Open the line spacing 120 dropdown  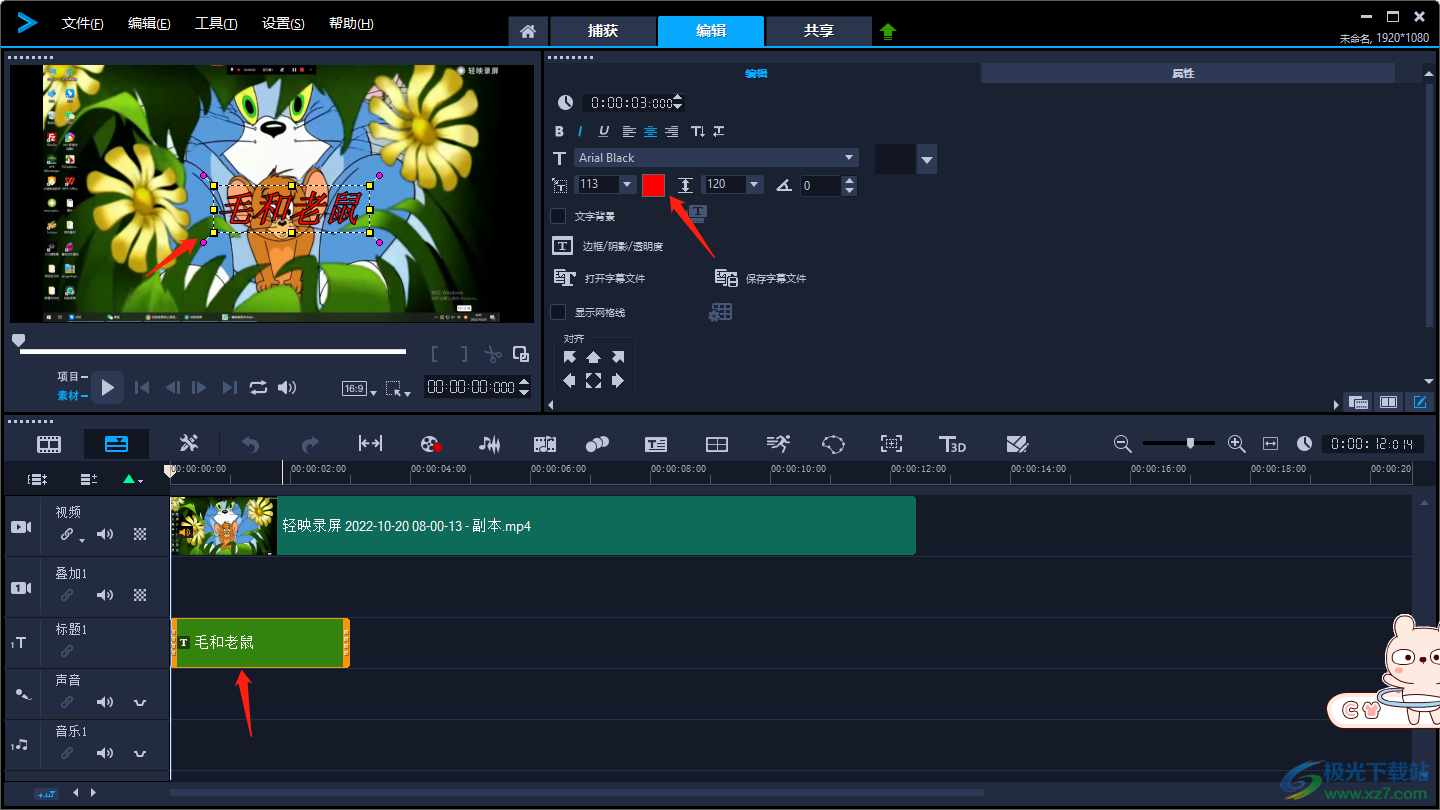point(755,184)
